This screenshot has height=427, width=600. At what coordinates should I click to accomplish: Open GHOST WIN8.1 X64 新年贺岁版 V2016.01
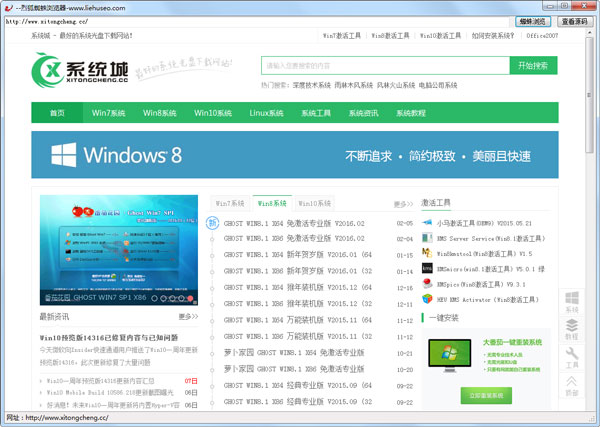(x=298, y=254)
